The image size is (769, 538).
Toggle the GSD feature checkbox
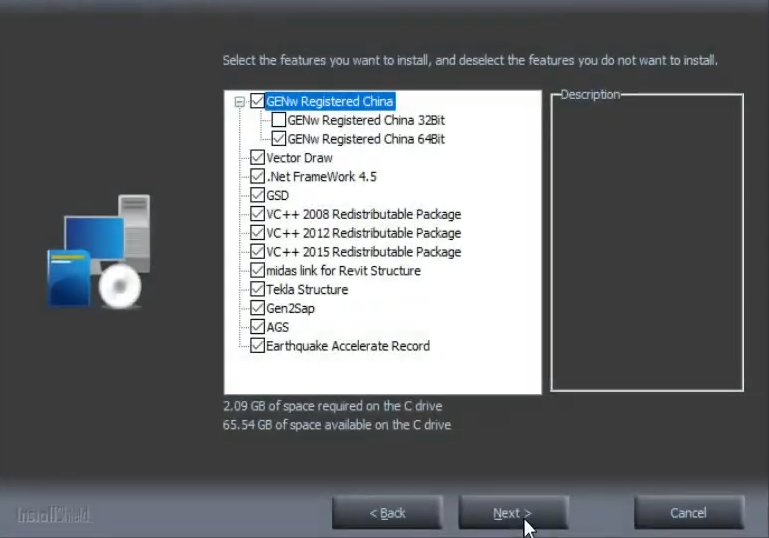pyautogui.click(x=257, y=195)
